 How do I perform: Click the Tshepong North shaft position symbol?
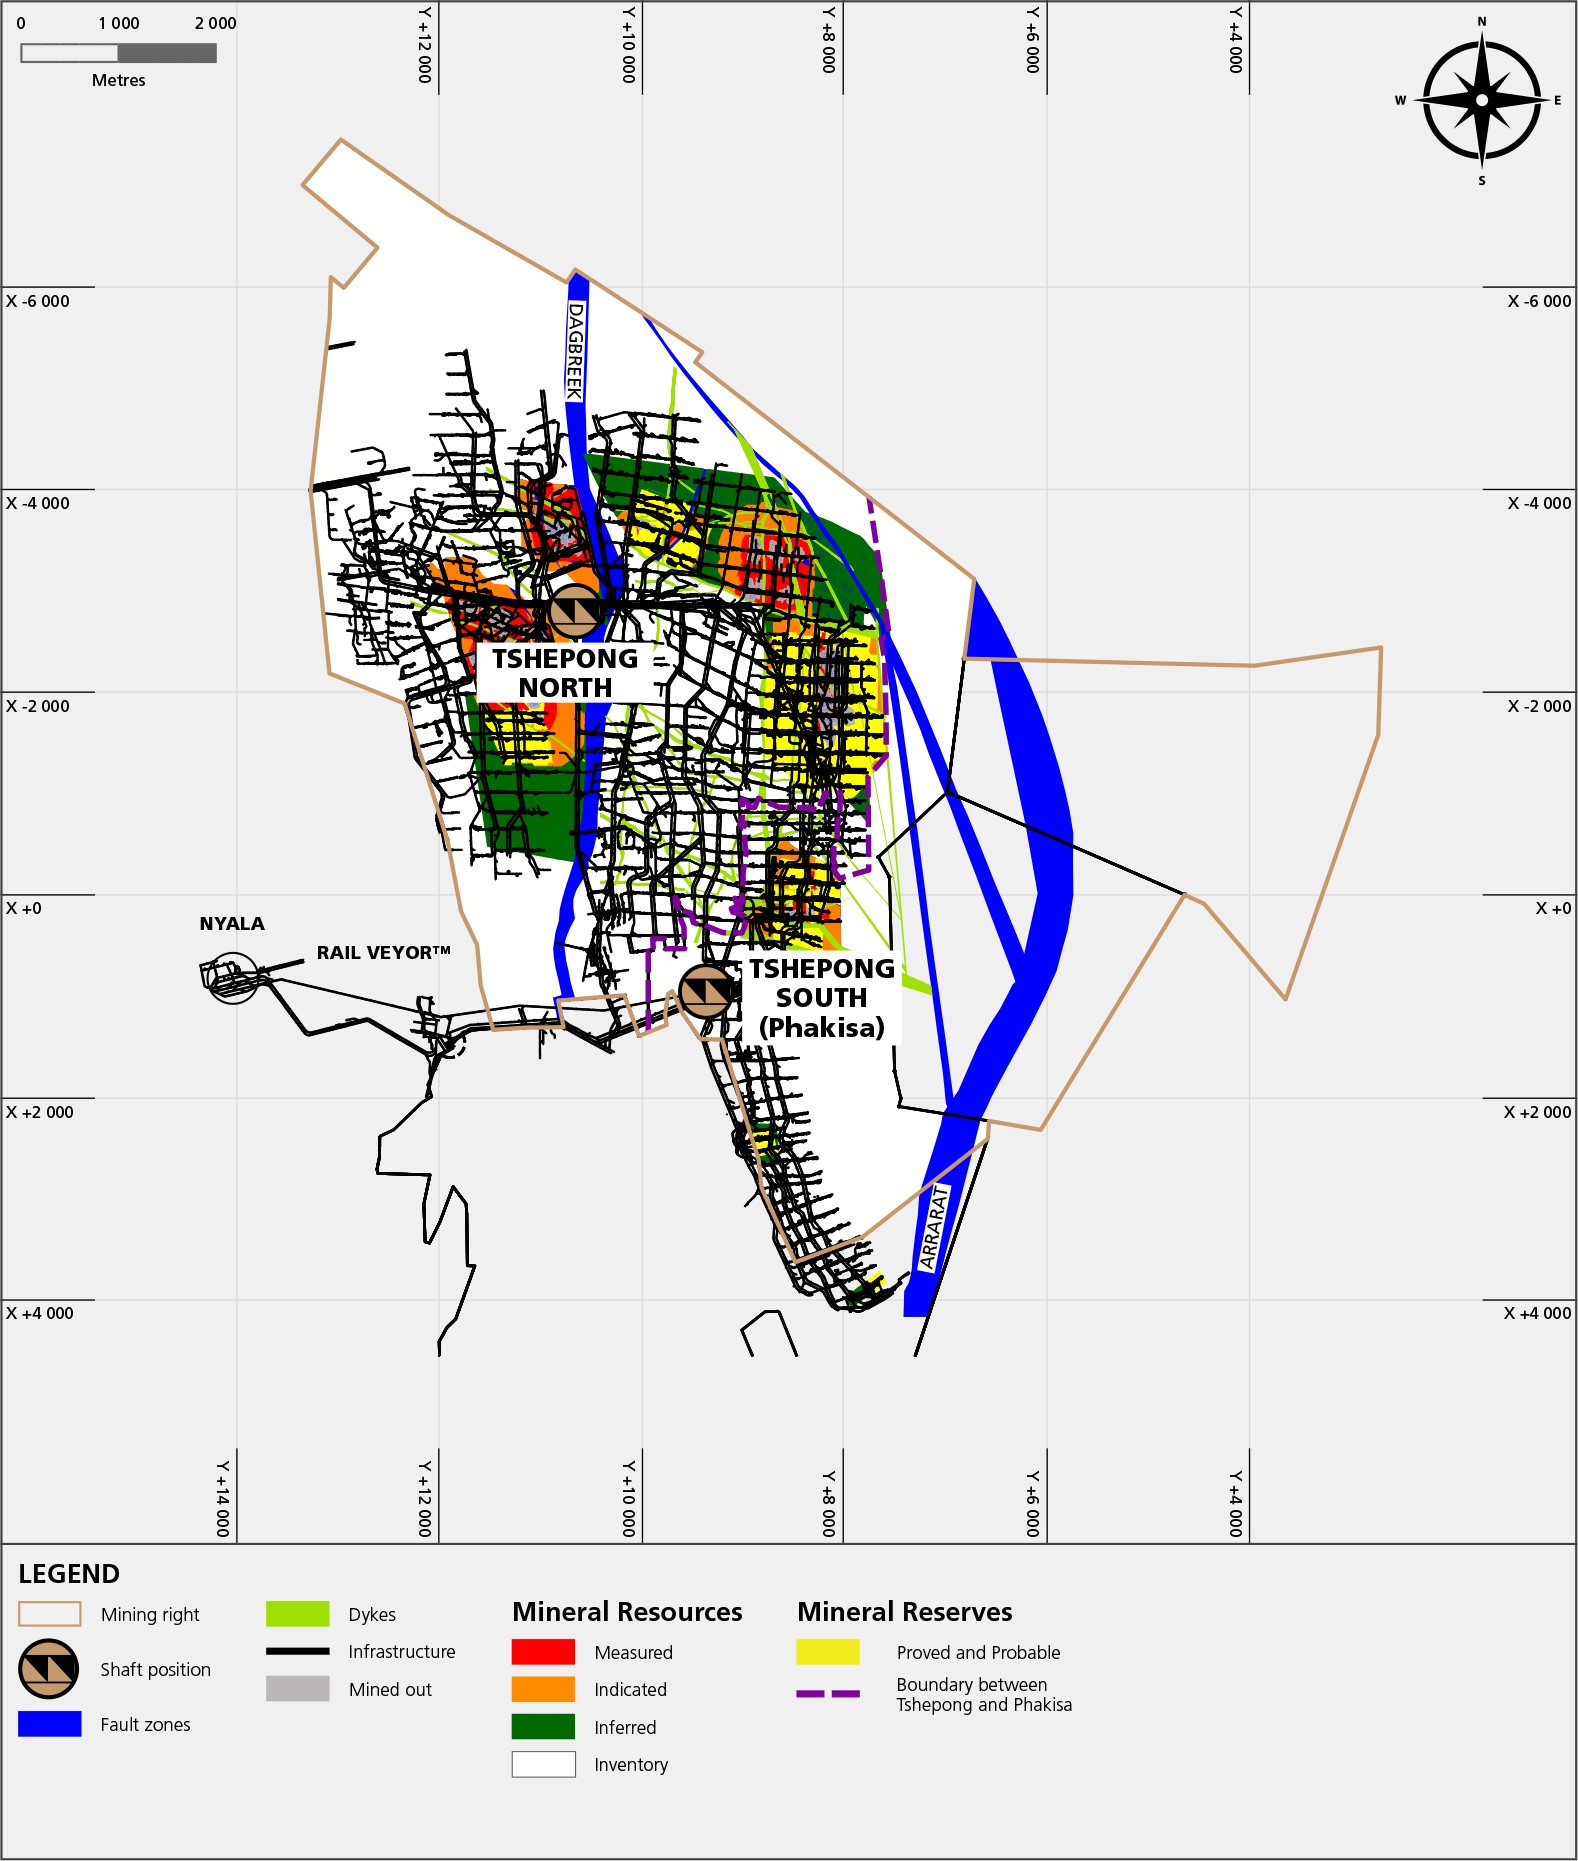point(575,611)
